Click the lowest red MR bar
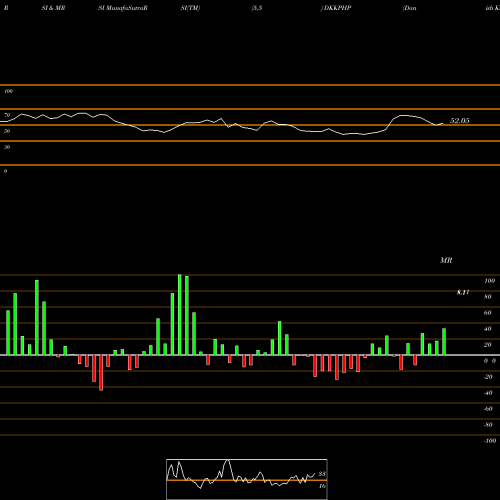The width and height of the screenshot is (500, 500). [101, 373]
